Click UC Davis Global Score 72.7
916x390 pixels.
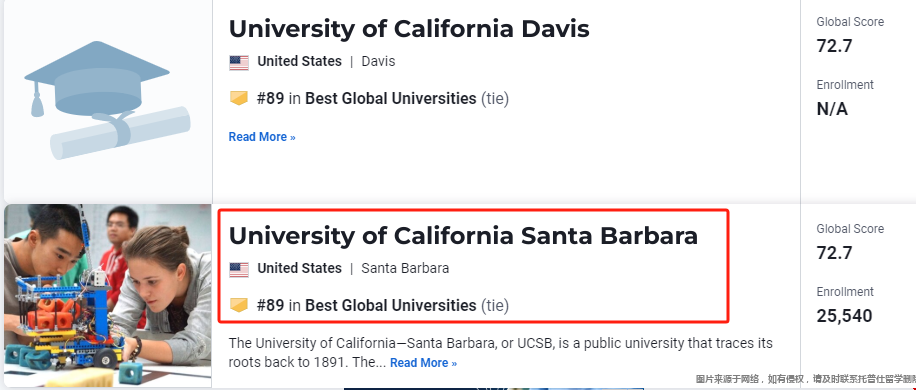[x=834, y=46]
